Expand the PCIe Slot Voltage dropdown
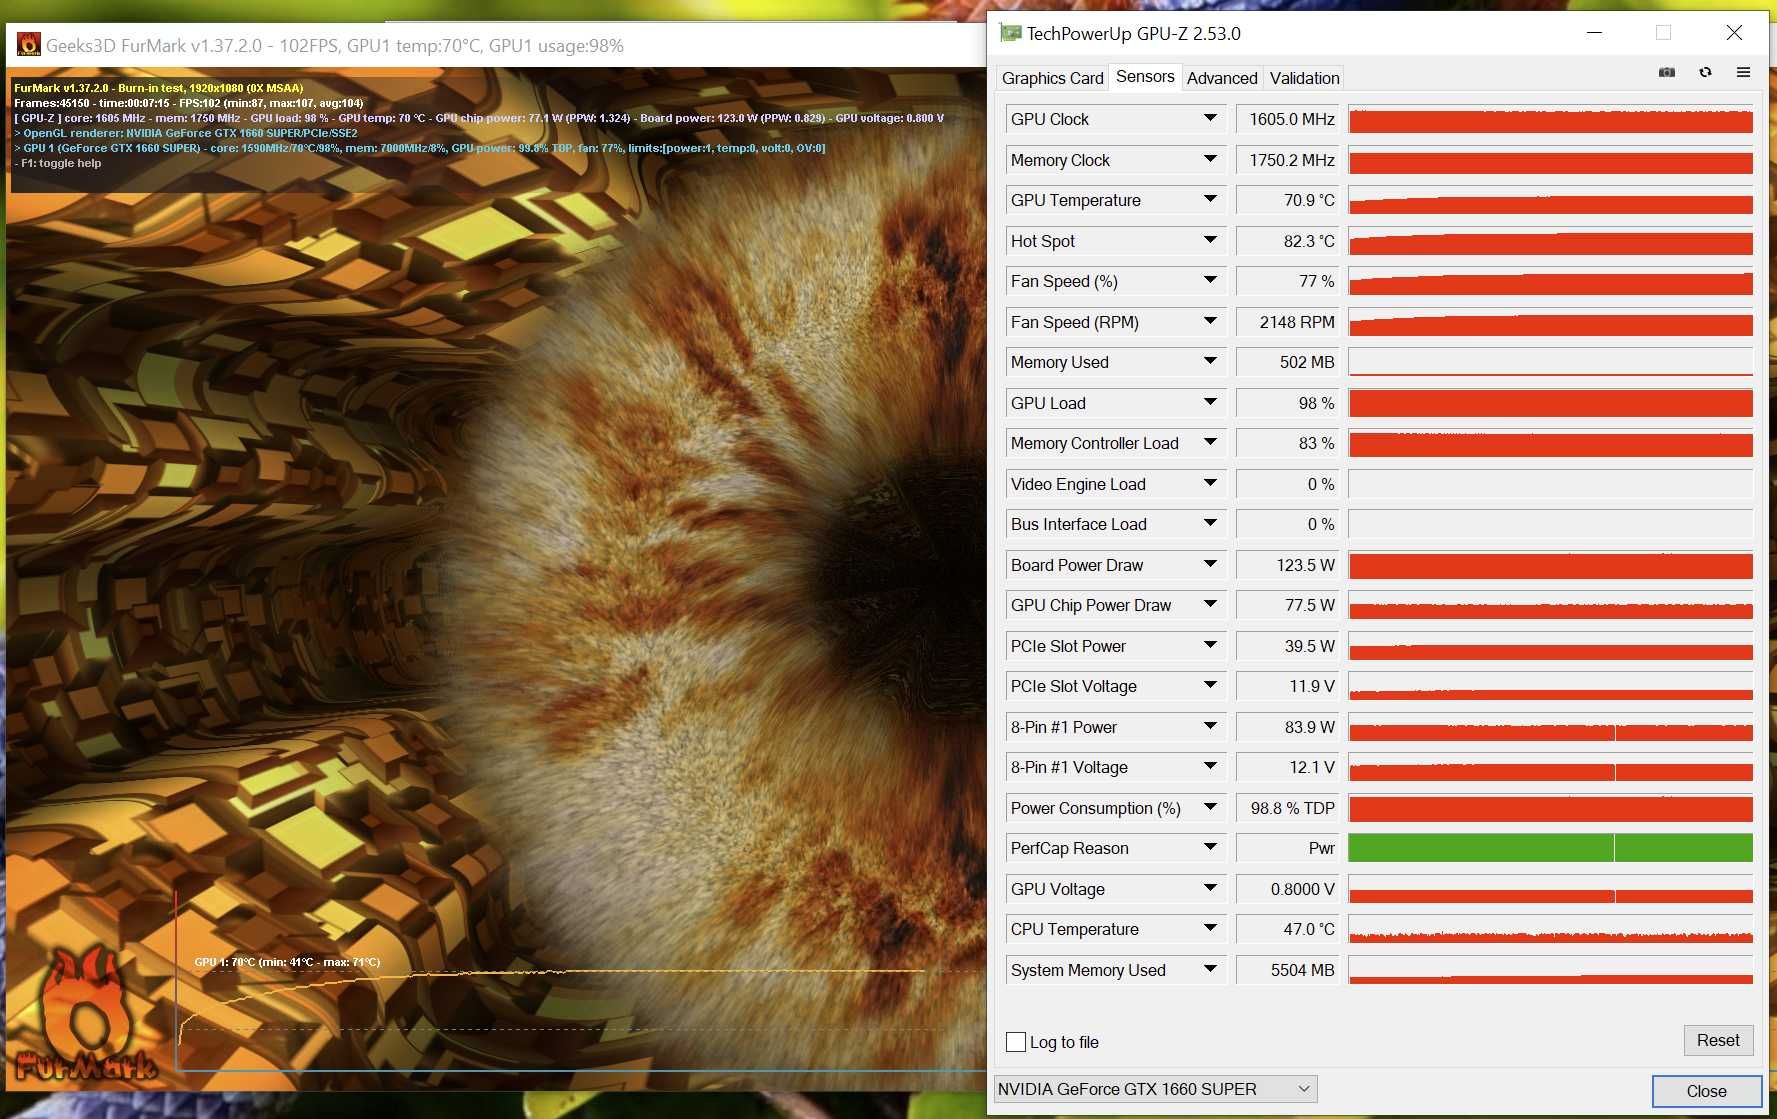Viewport: 1777px width, 1119px height. (x=1210, y=686)
